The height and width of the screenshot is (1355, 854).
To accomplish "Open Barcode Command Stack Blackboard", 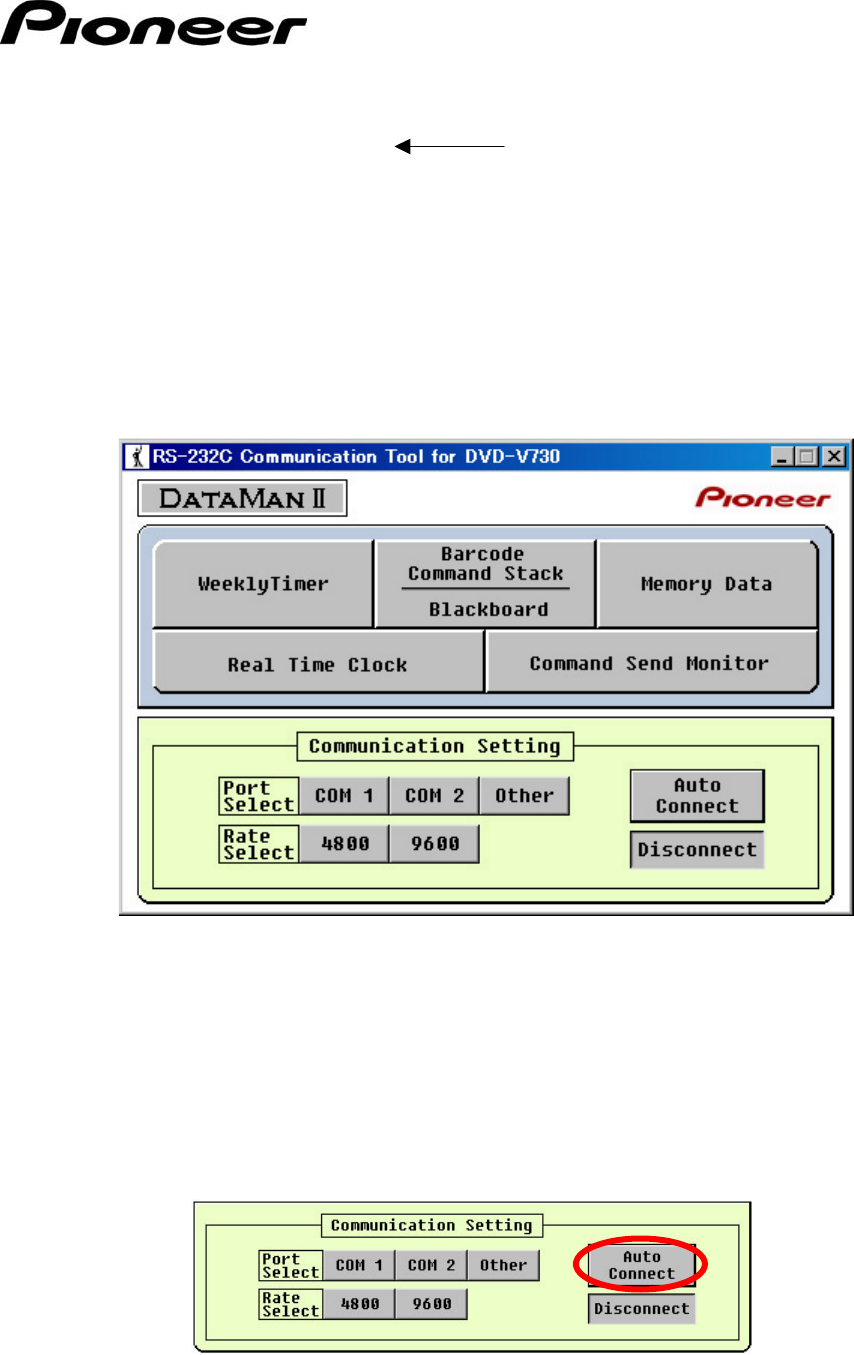I will (x=485, y=584).
